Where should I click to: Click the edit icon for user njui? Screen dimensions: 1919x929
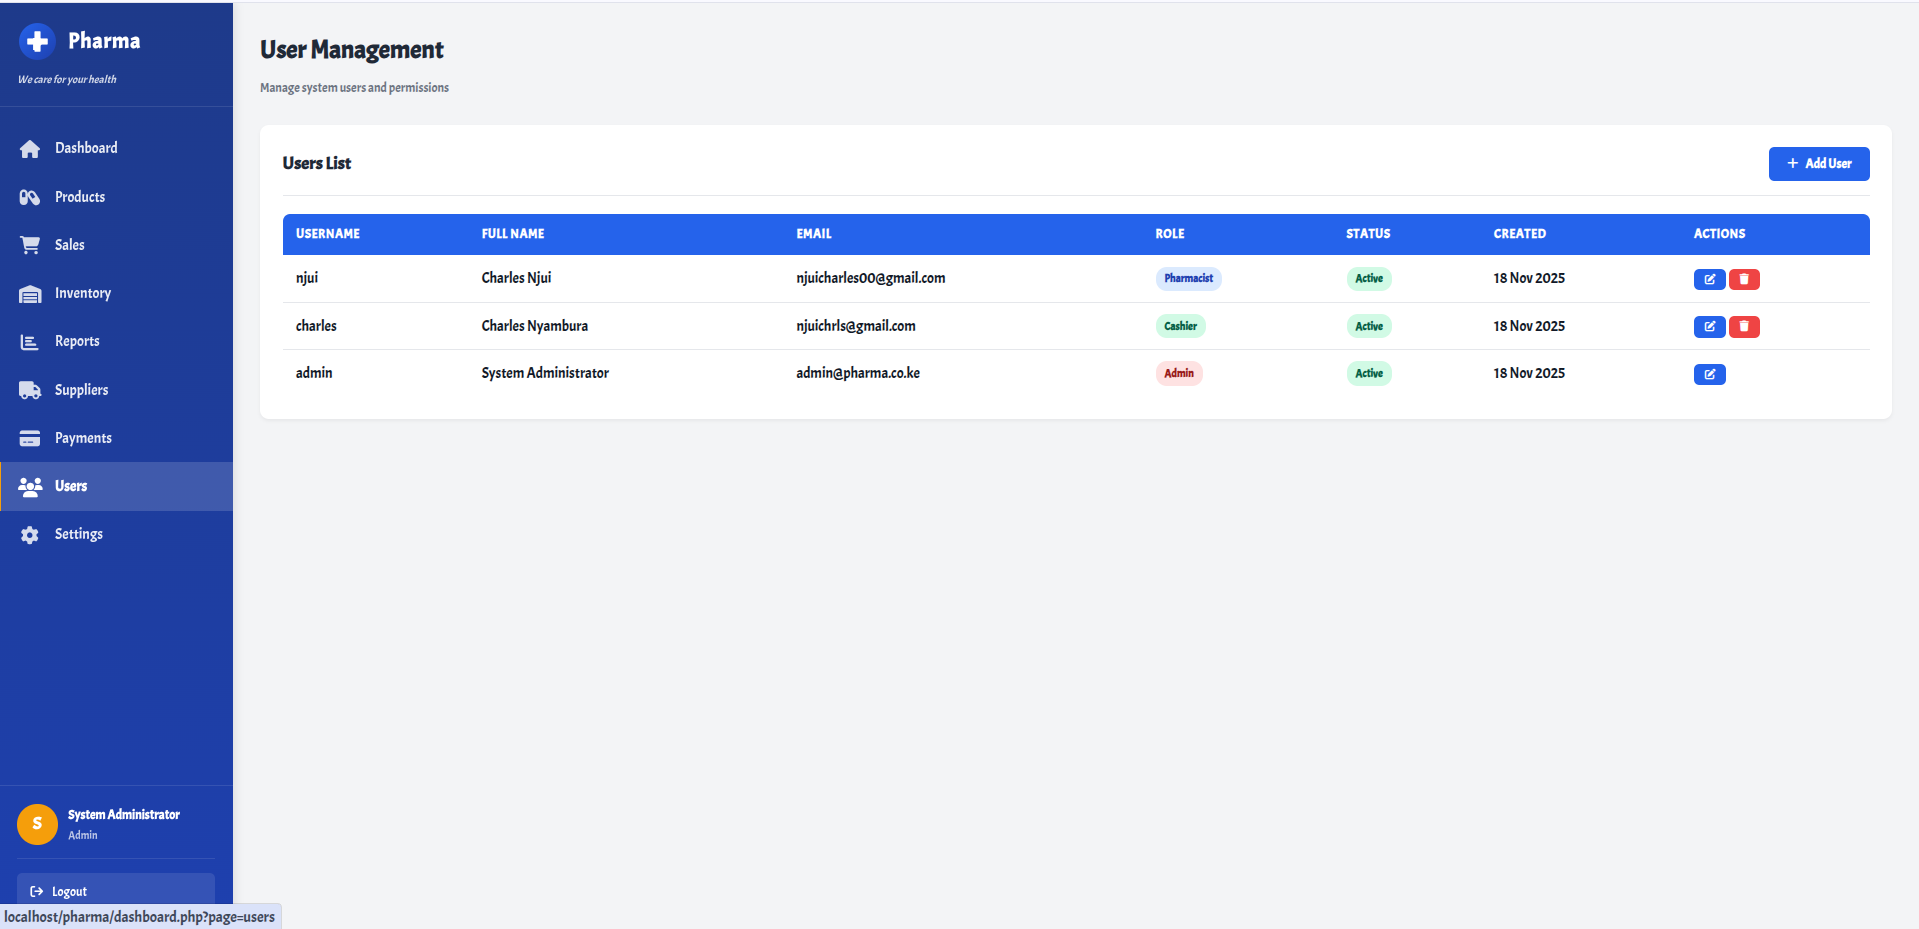click(1708, 280)
